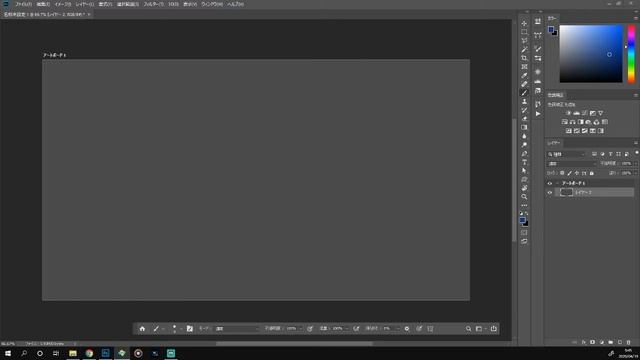Viewport: 640px width, 360px height.
Task: Select the Gradient tool
Action: (524, 127)
